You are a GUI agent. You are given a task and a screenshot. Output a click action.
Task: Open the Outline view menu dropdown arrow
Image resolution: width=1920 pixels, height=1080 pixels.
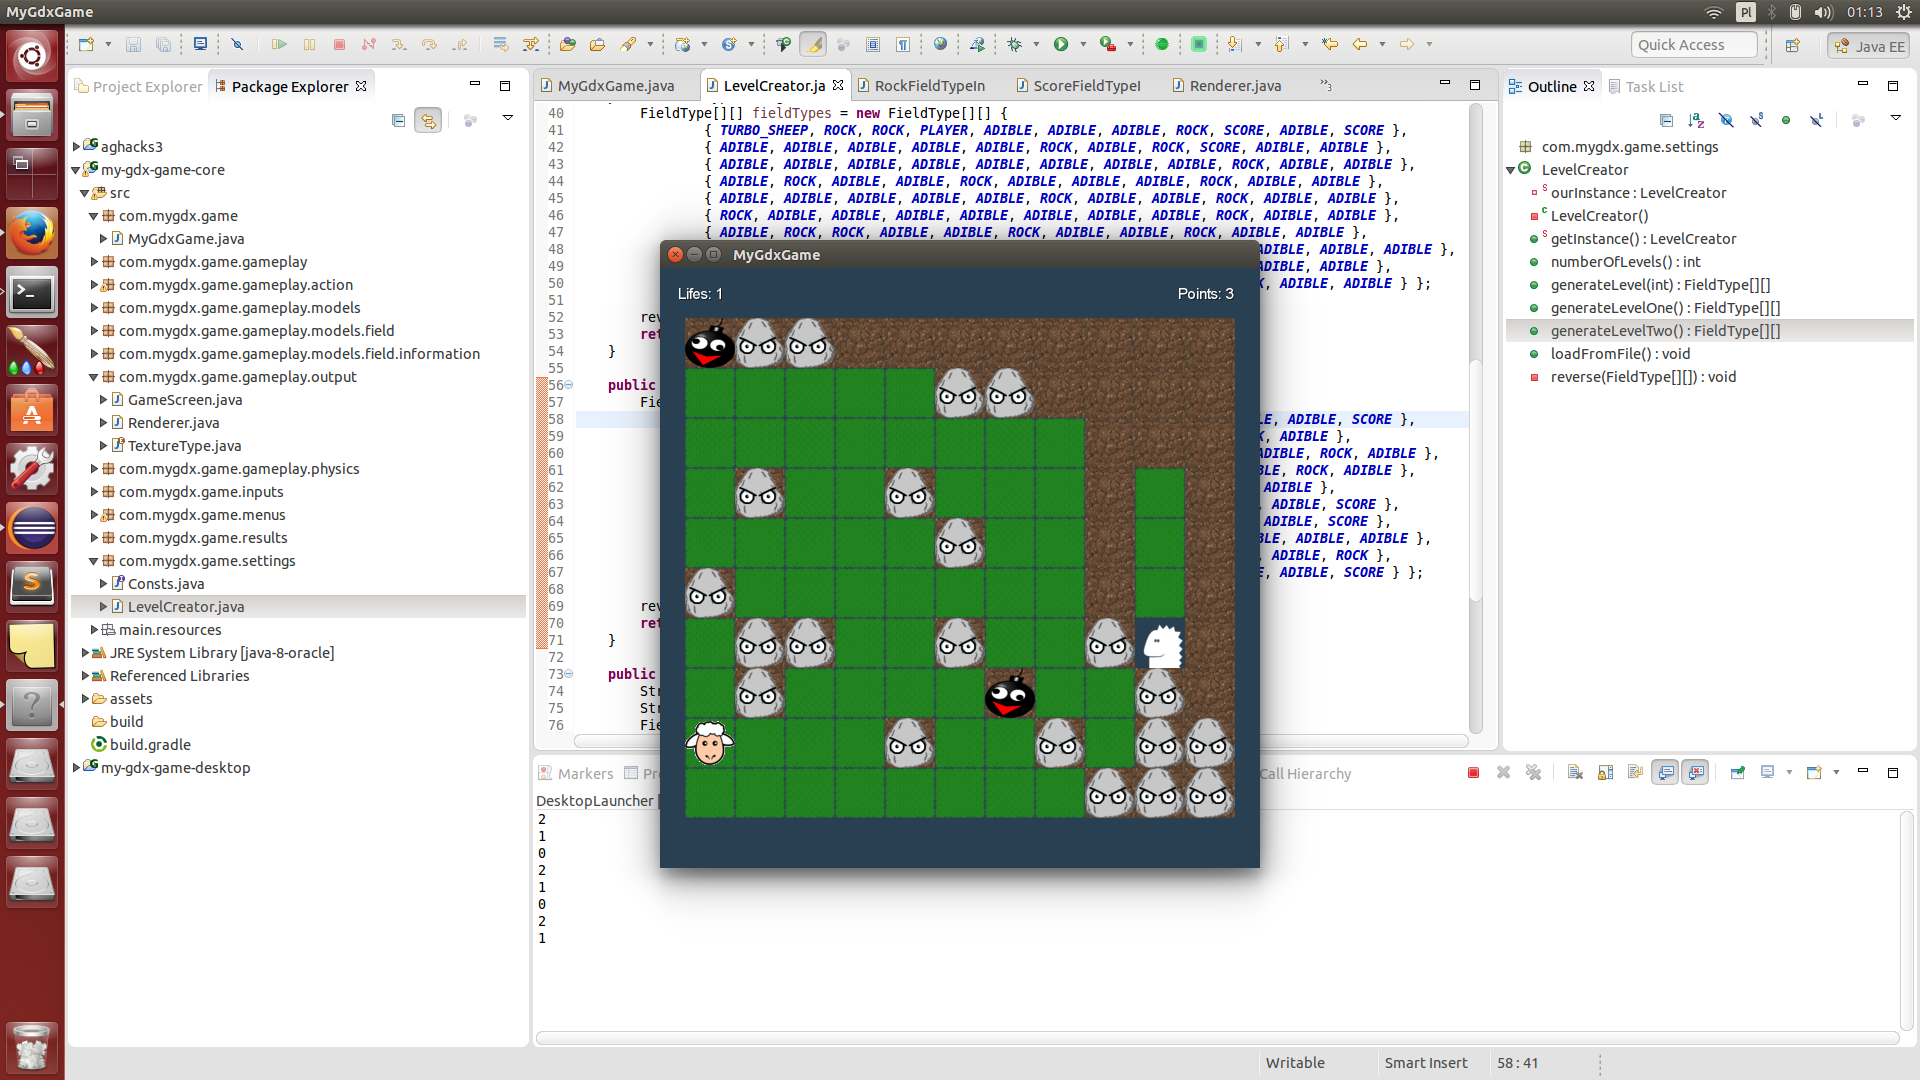tap(1895, 118)
